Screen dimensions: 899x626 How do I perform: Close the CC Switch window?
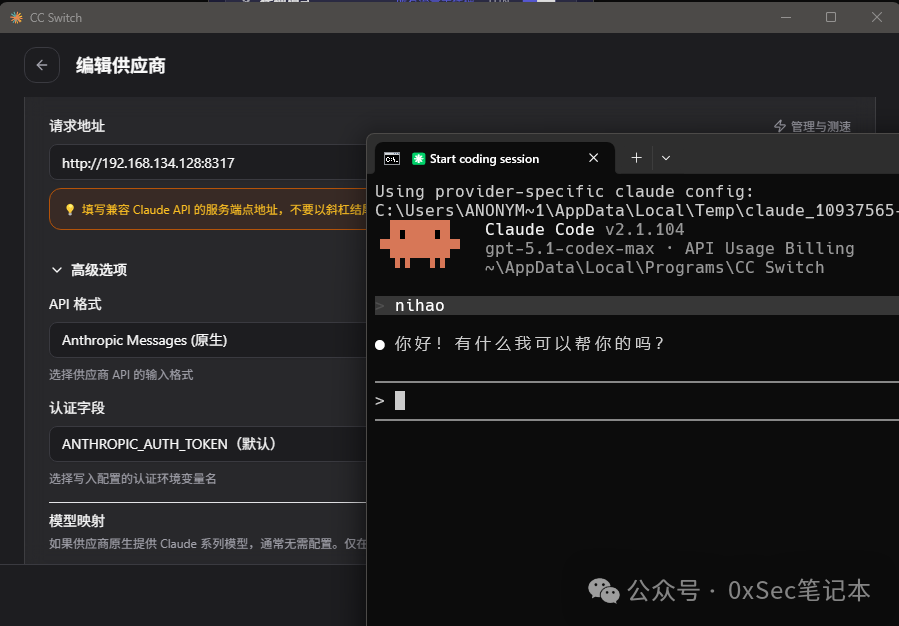click(x=877, y=17)
